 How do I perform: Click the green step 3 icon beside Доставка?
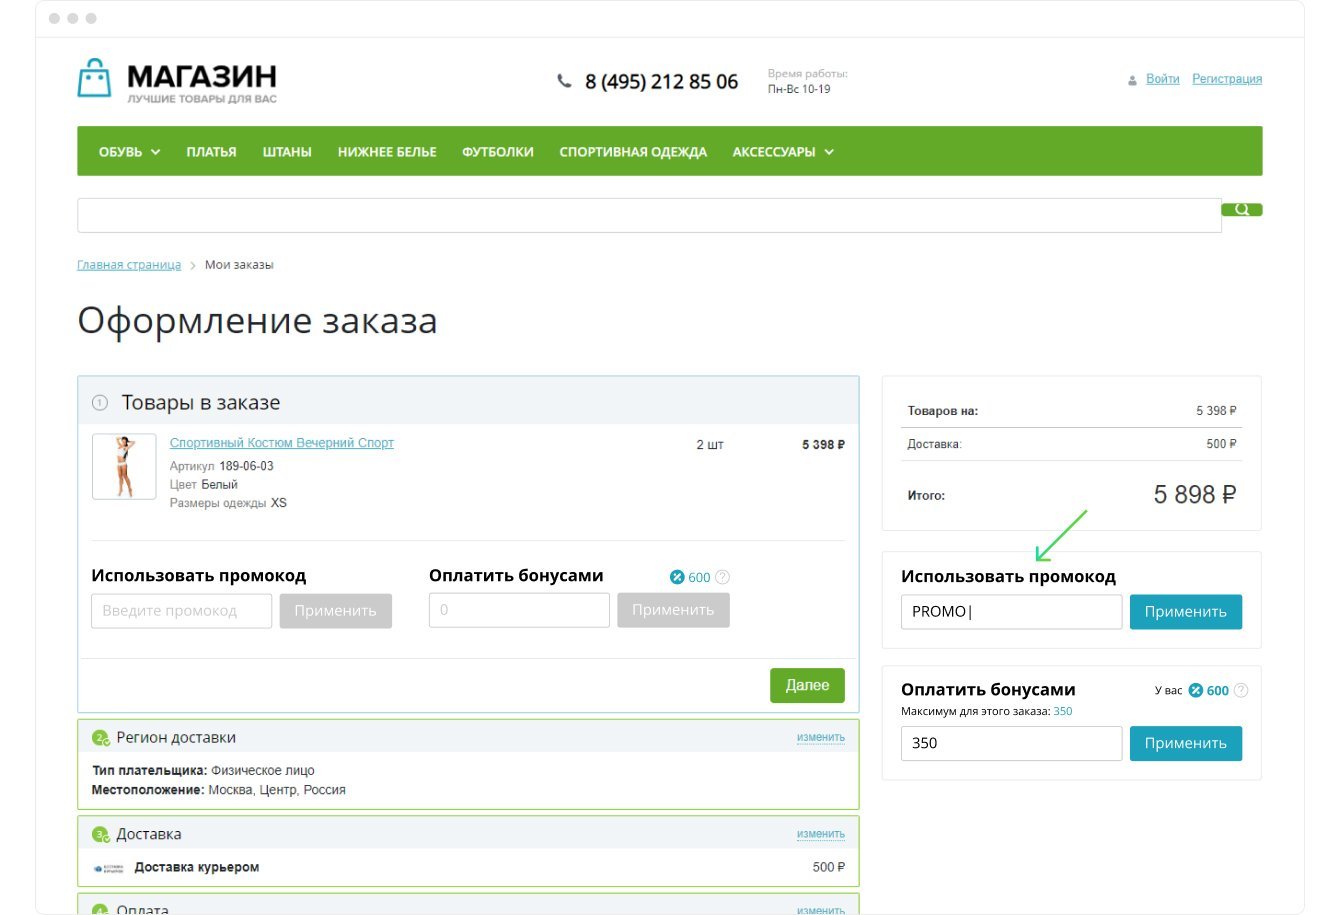[100, 834]
